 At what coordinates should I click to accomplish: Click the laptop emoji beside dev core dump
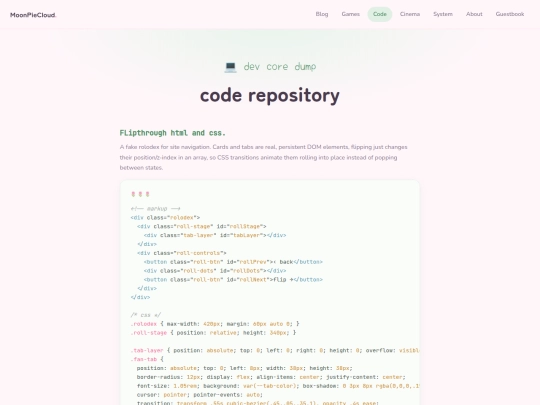[x=230, y=66]
